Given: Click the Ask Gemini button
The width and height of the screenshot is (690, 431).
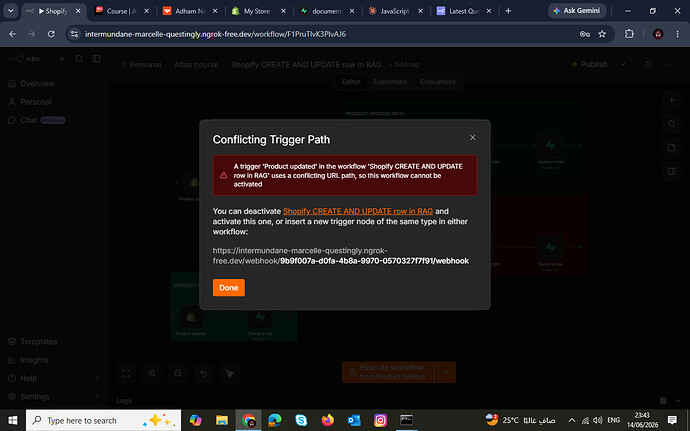Looking at the screenshot, I should (x=576, y=11).
